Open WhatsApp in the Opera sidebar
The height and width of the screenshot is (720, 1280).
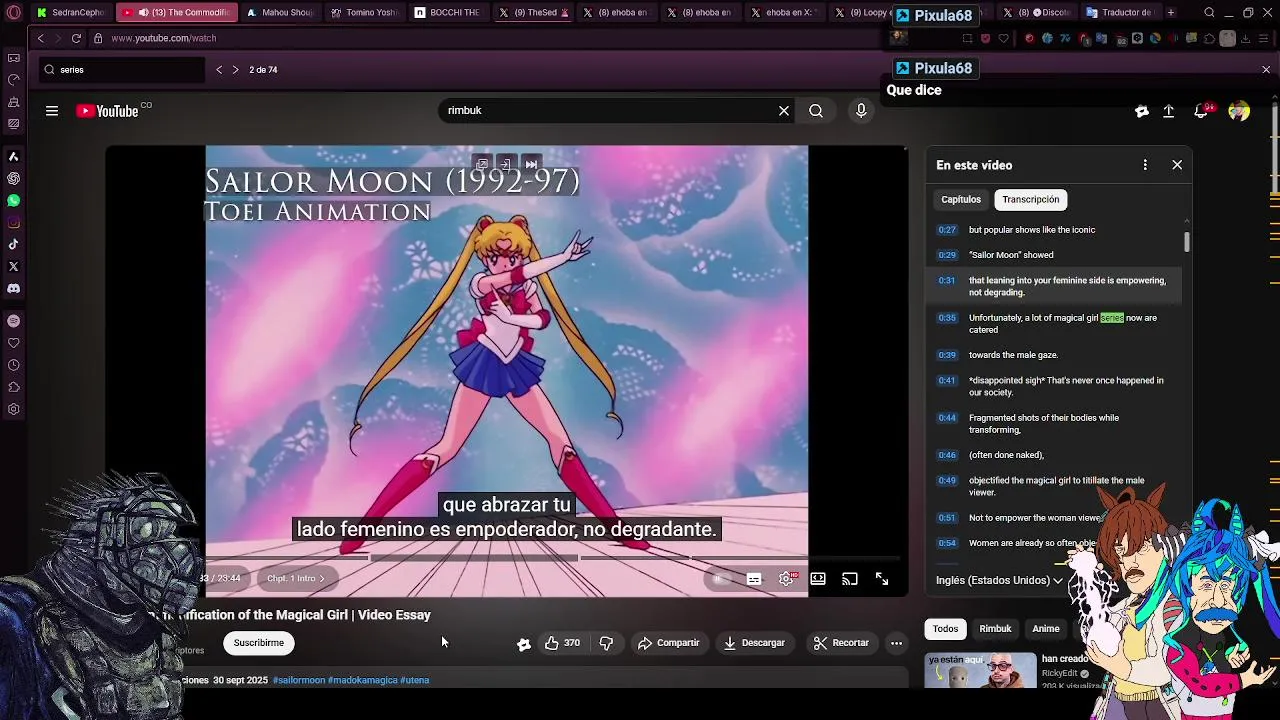[14, 201]
